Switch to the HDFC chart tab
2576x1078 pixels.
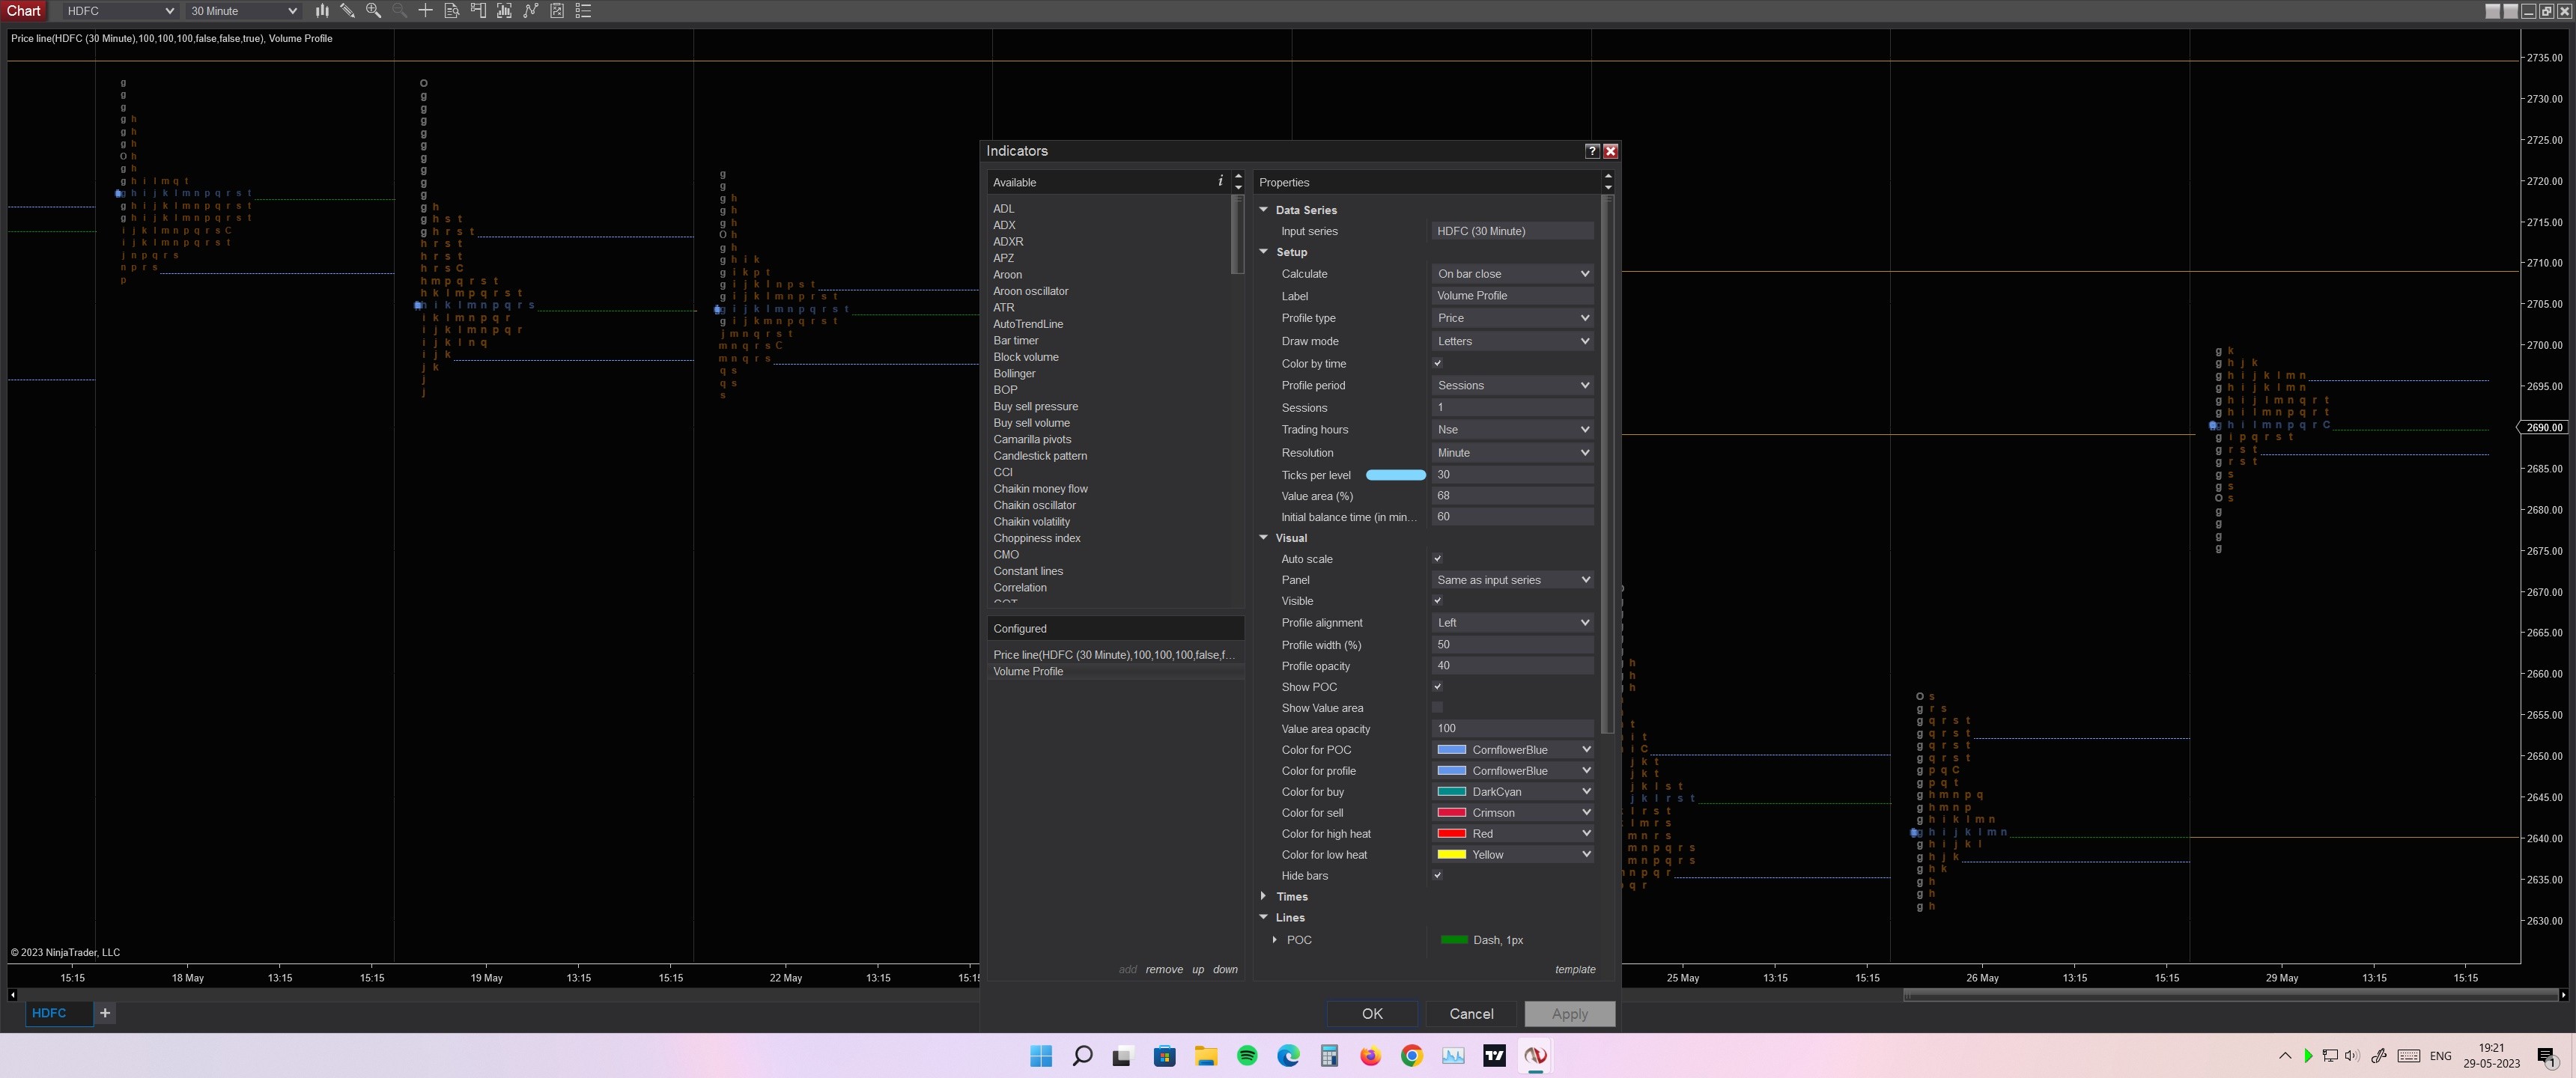pos(49,1013)
